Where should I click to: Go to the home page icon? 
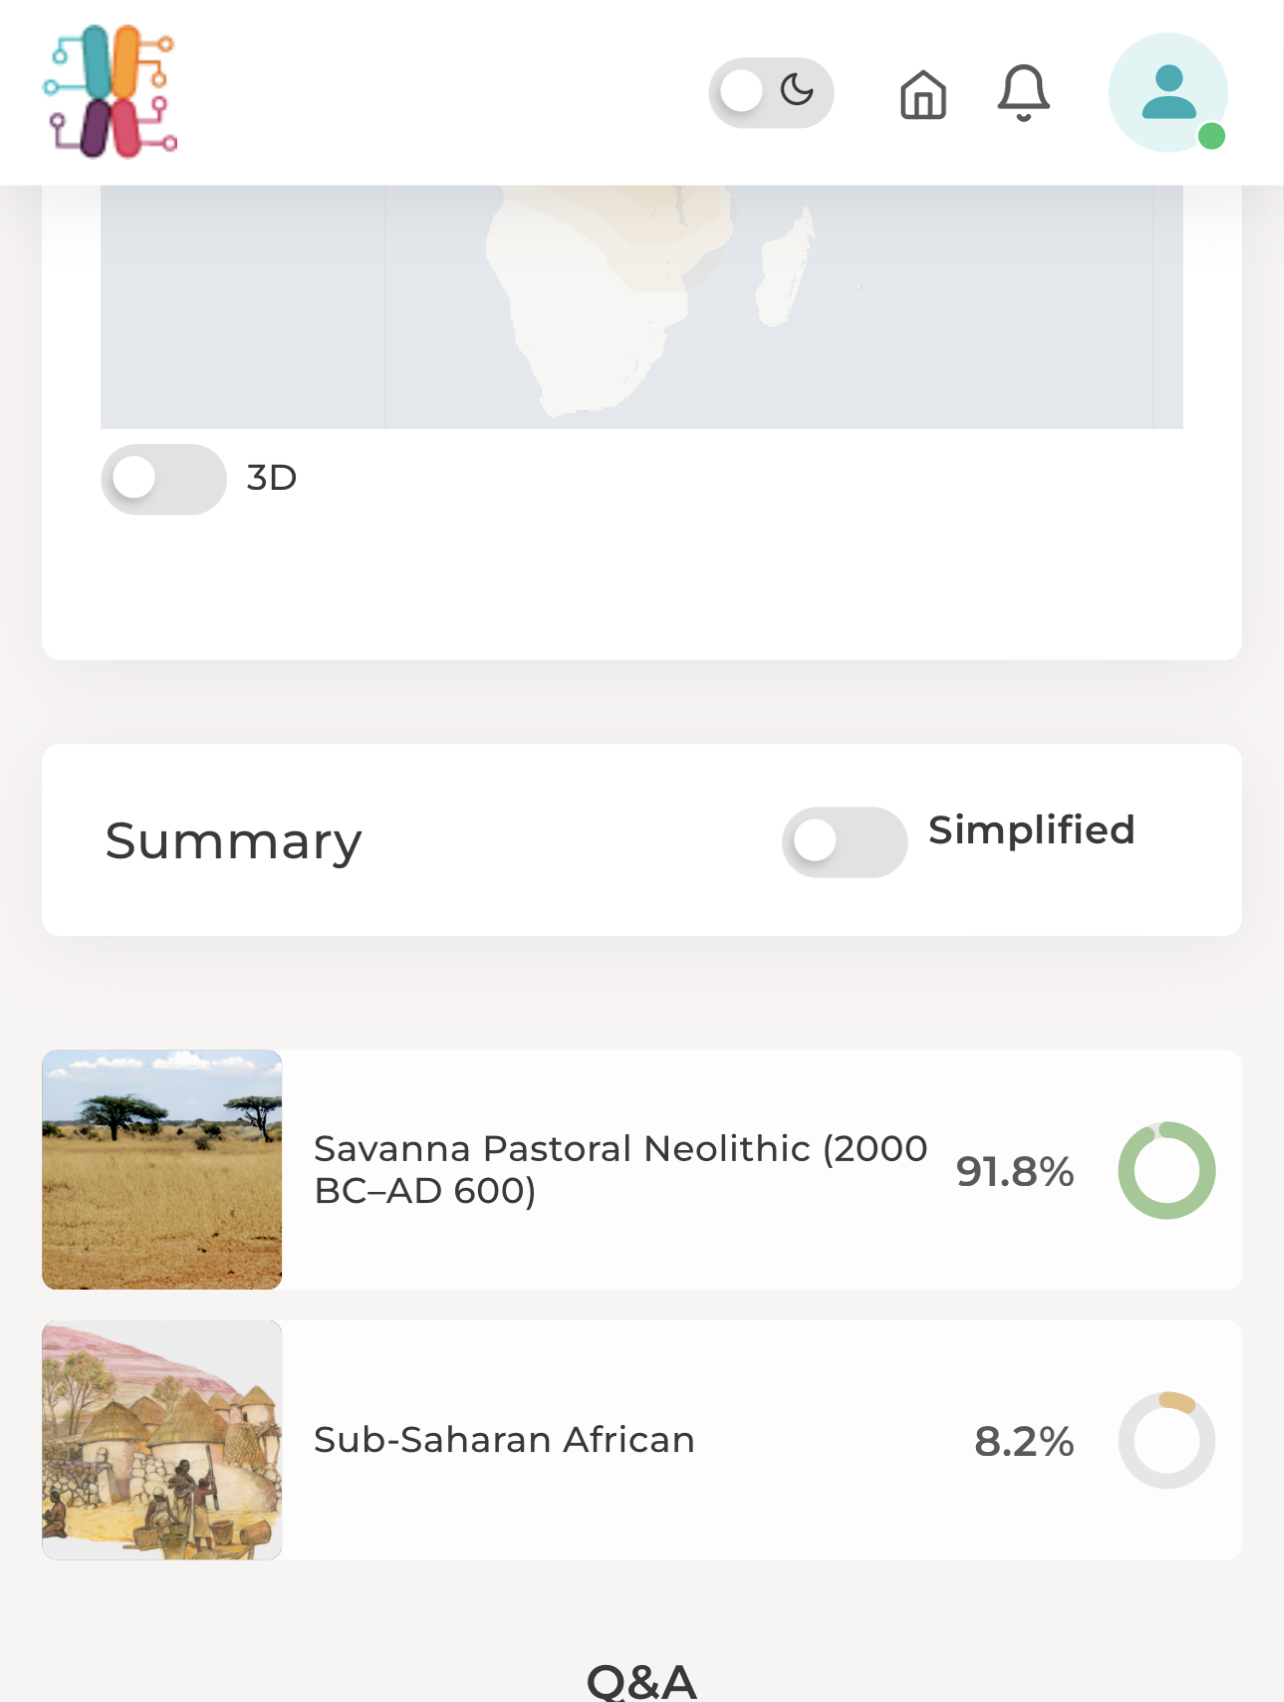tap(922, 95)
